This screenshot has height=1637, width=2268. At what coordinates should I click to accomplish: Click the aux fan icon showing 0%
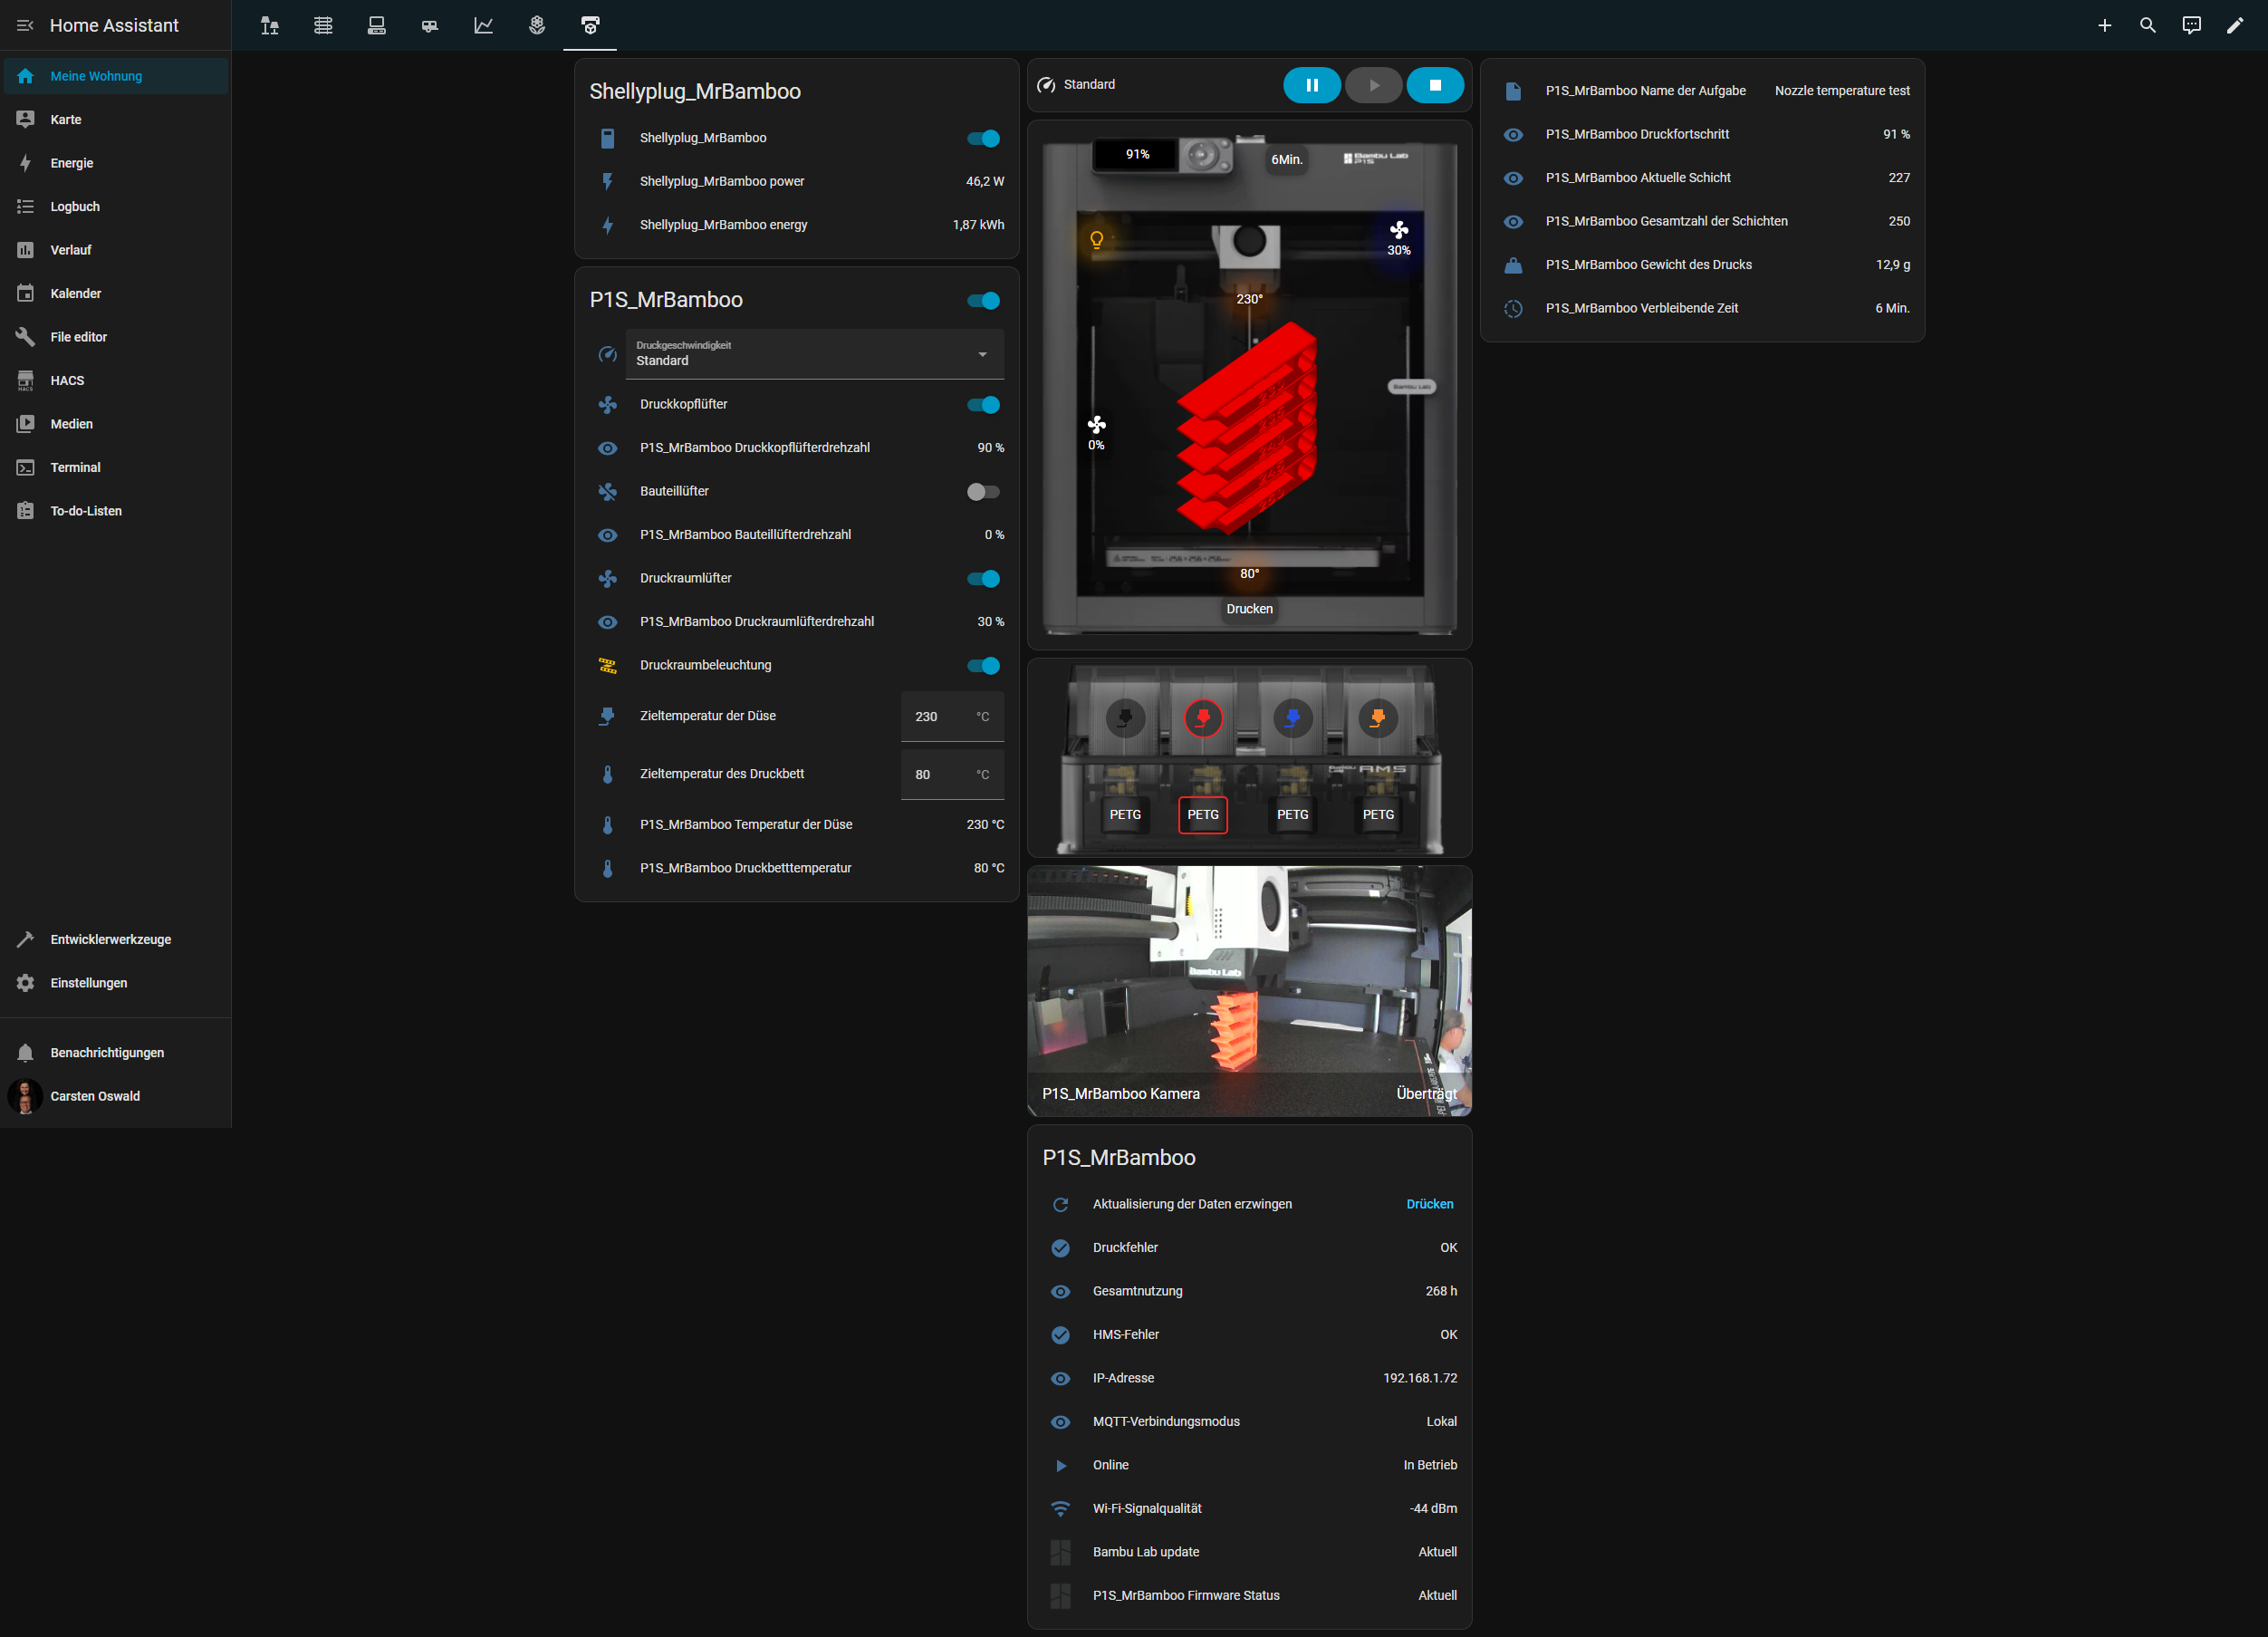coord(1096,425)
